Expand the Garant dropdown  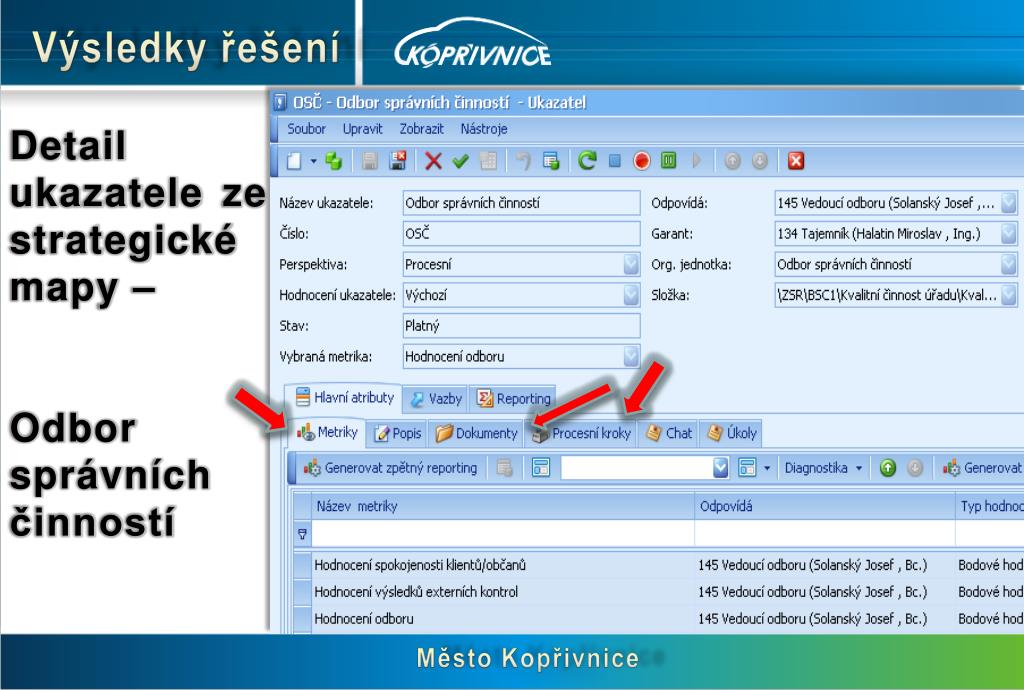(x=1008, y=234)
